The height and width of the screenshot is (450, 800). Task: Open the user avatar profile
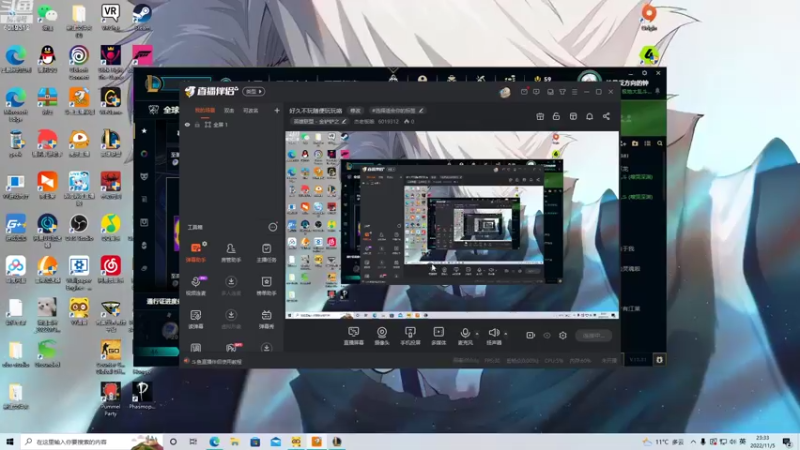[505, 92]
